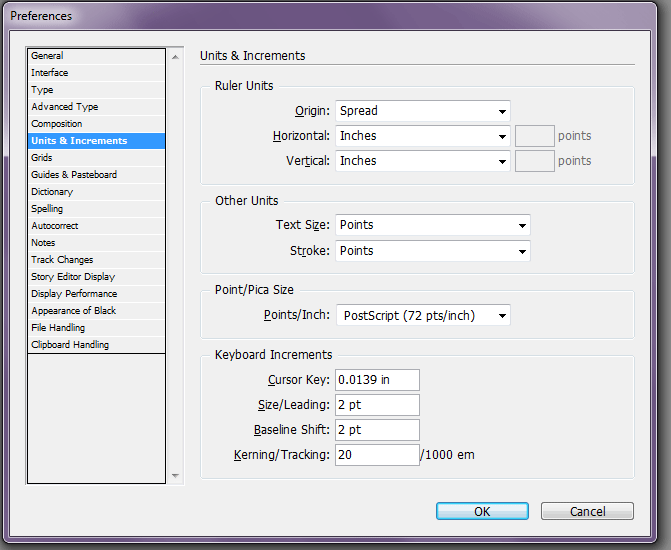Open the Advanced Type category
Viewport: 671px width, 550px height.
click(x=96, y=107)
